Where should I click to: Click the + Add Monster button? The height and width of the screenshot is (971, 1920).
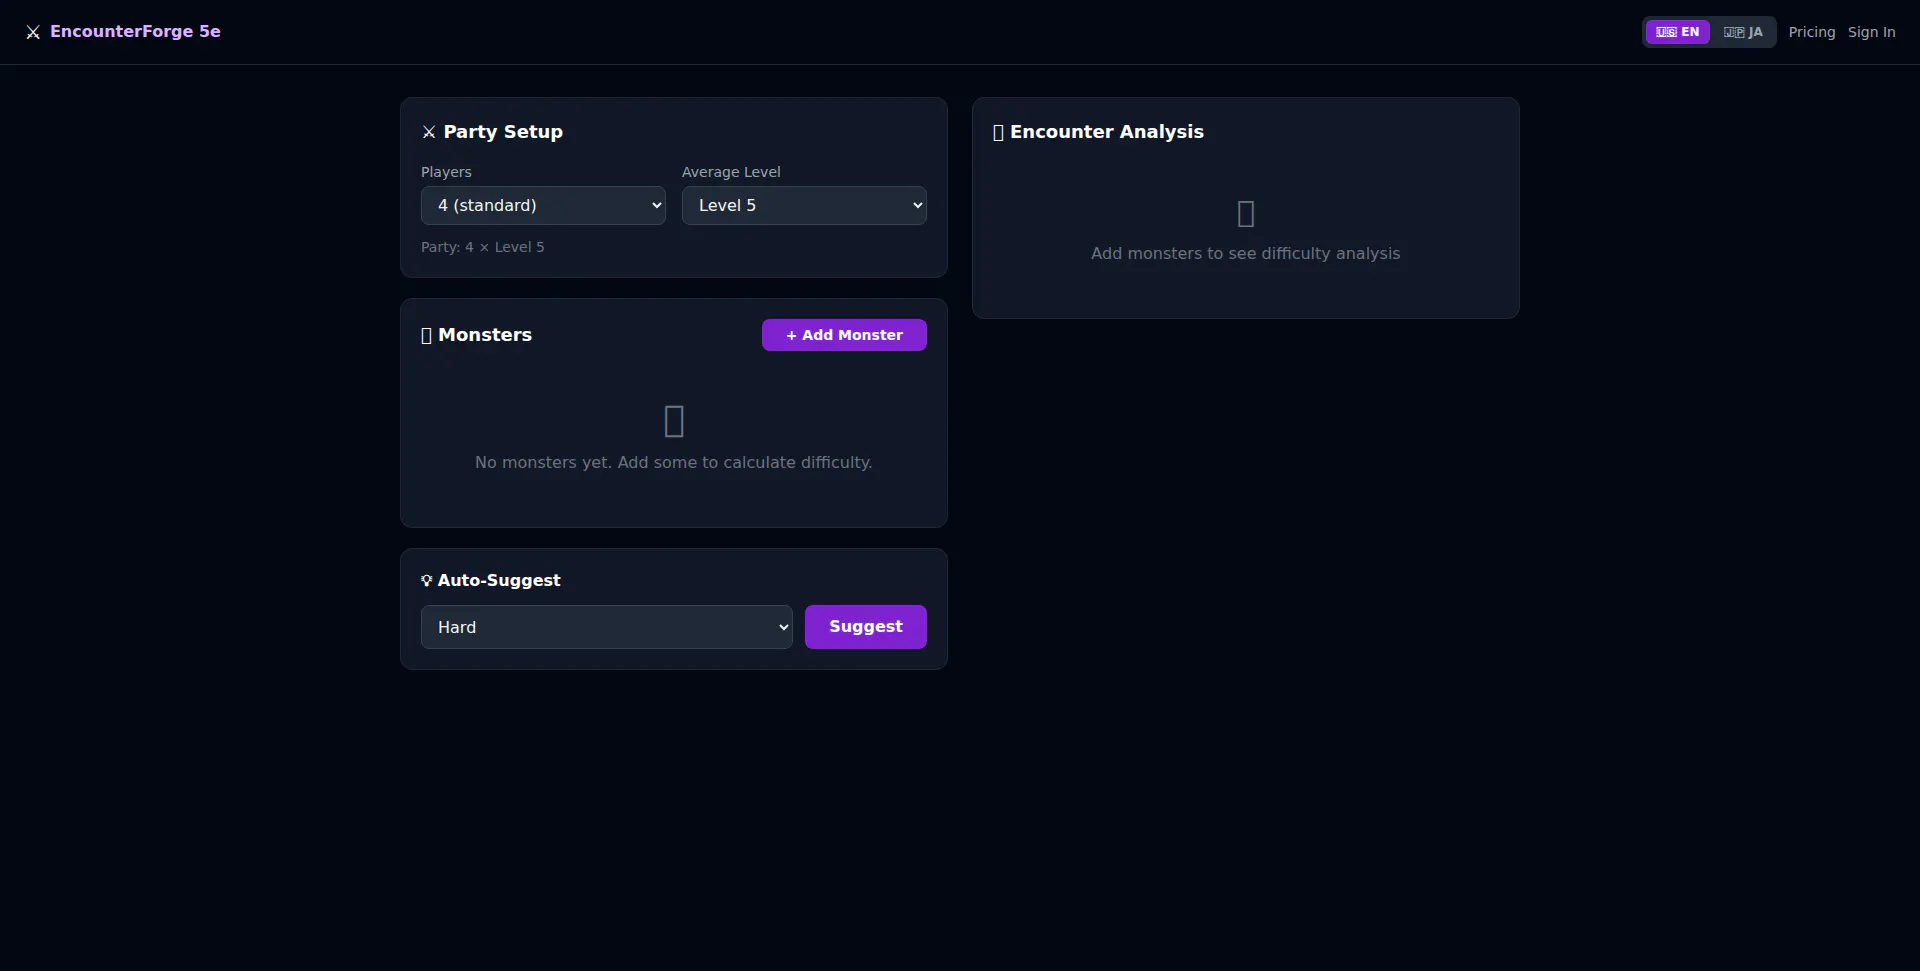click(x=844, y=335)
